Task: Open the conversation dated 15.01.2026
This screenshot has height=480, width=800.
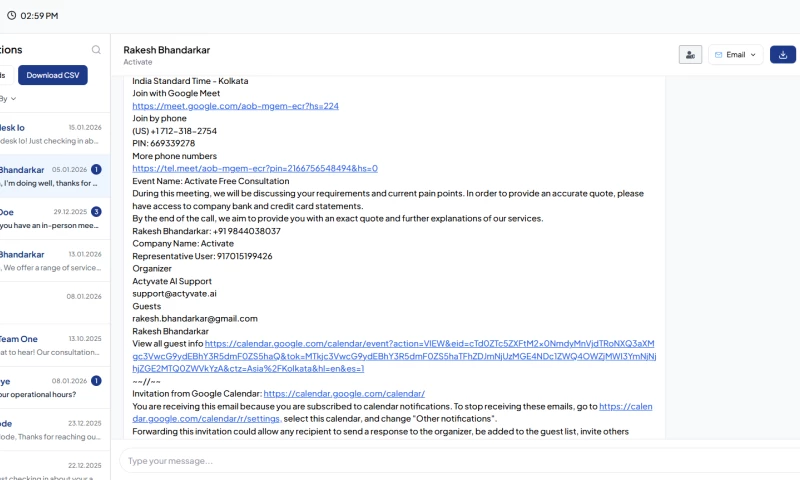Action: click(50, 134)
